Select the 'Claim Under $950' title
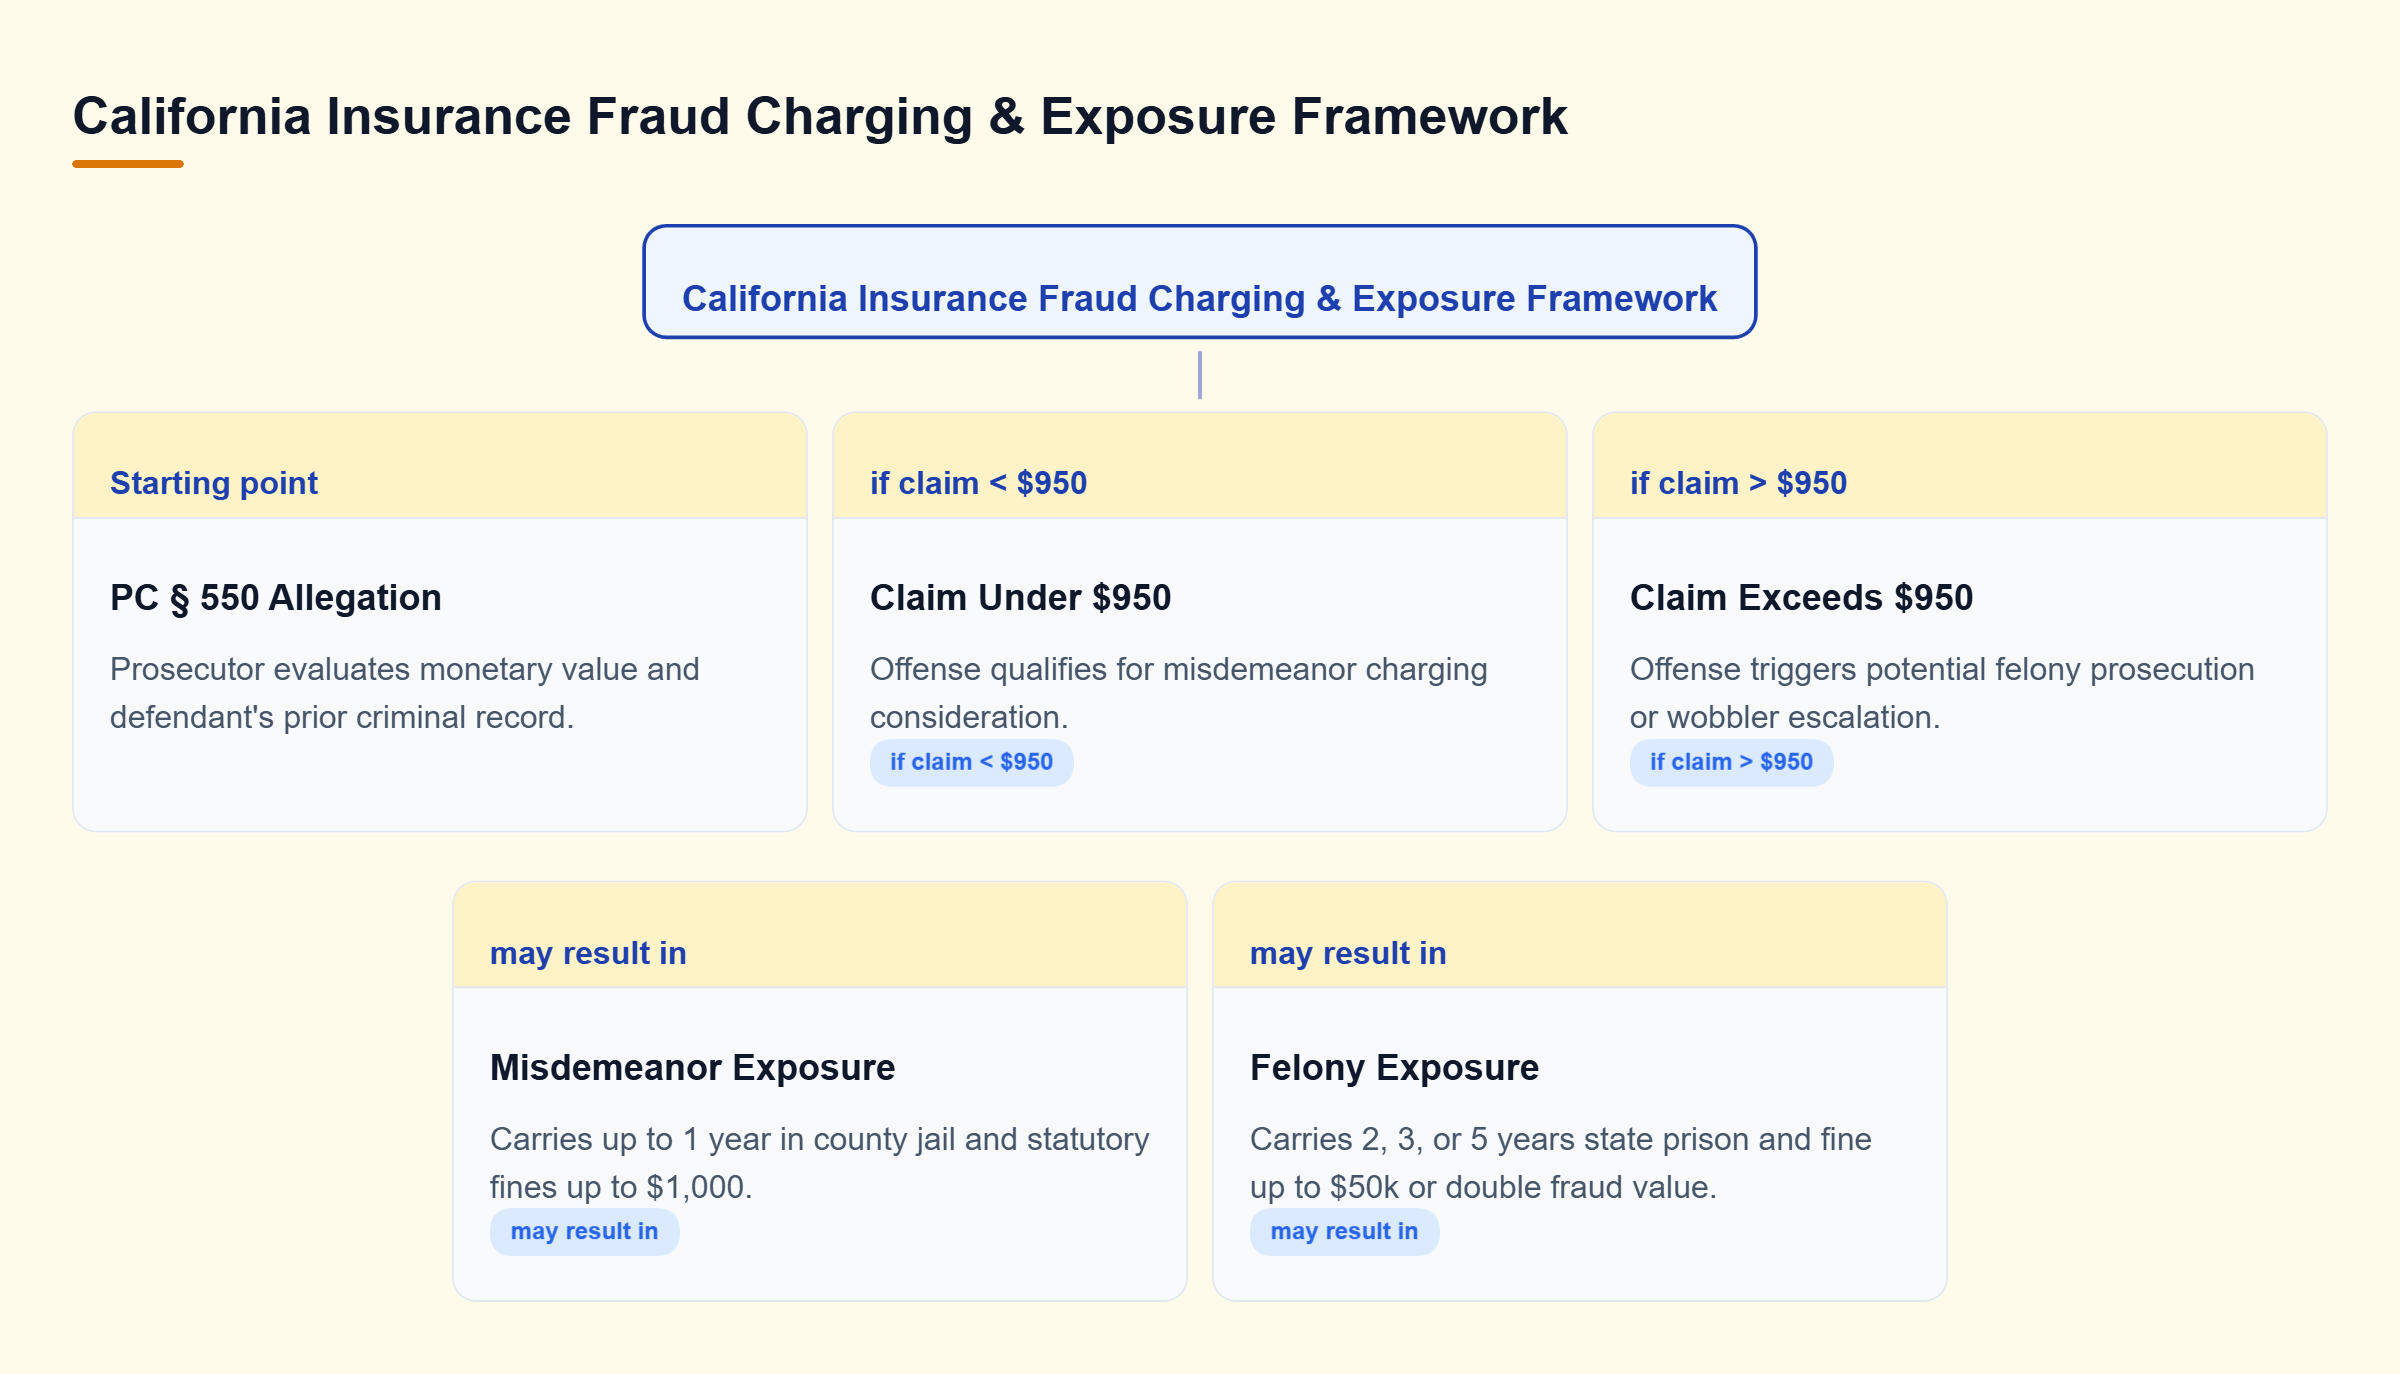The image size is (2400, 1374). (x=1020, y=598)
